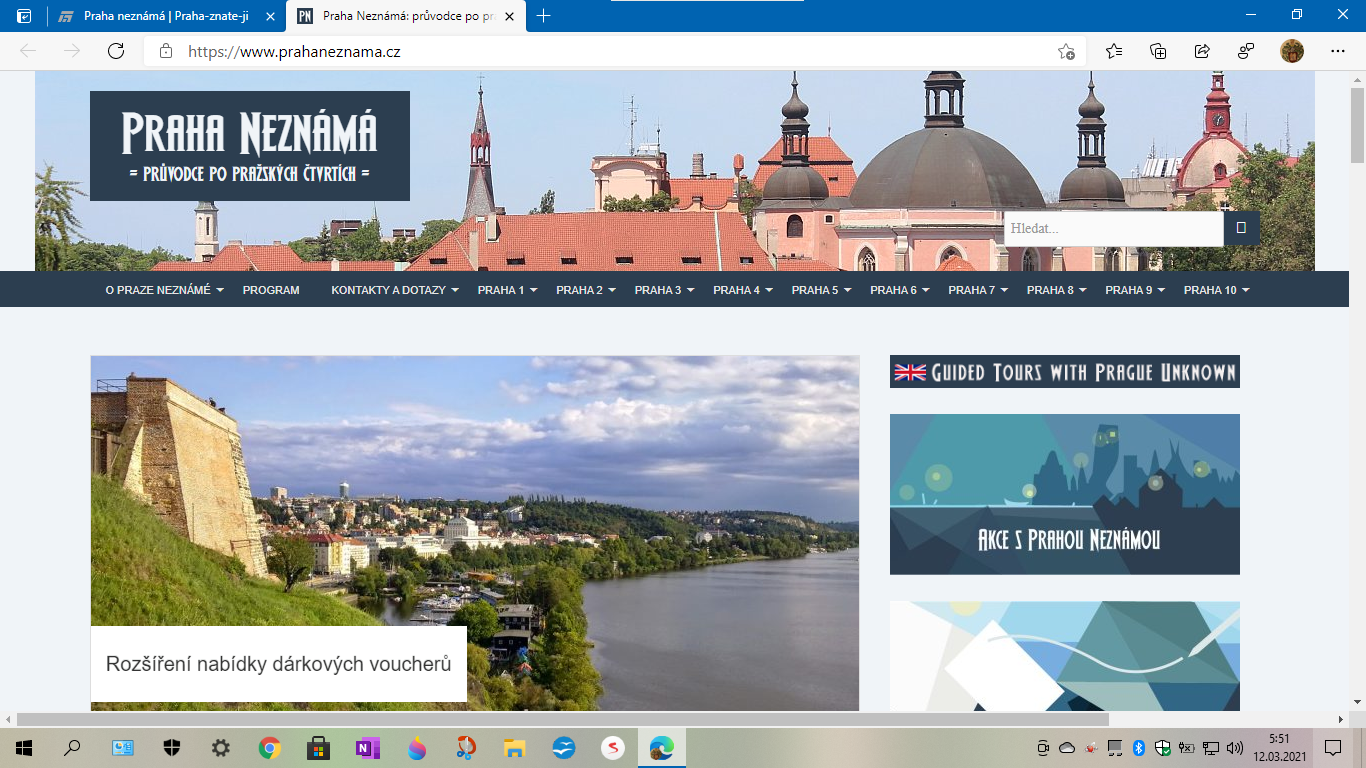This screenshot has height=768, width=1366.
Task: Reload the page with refresh icon
Action: pyautogui.click(x=116, y=51)
